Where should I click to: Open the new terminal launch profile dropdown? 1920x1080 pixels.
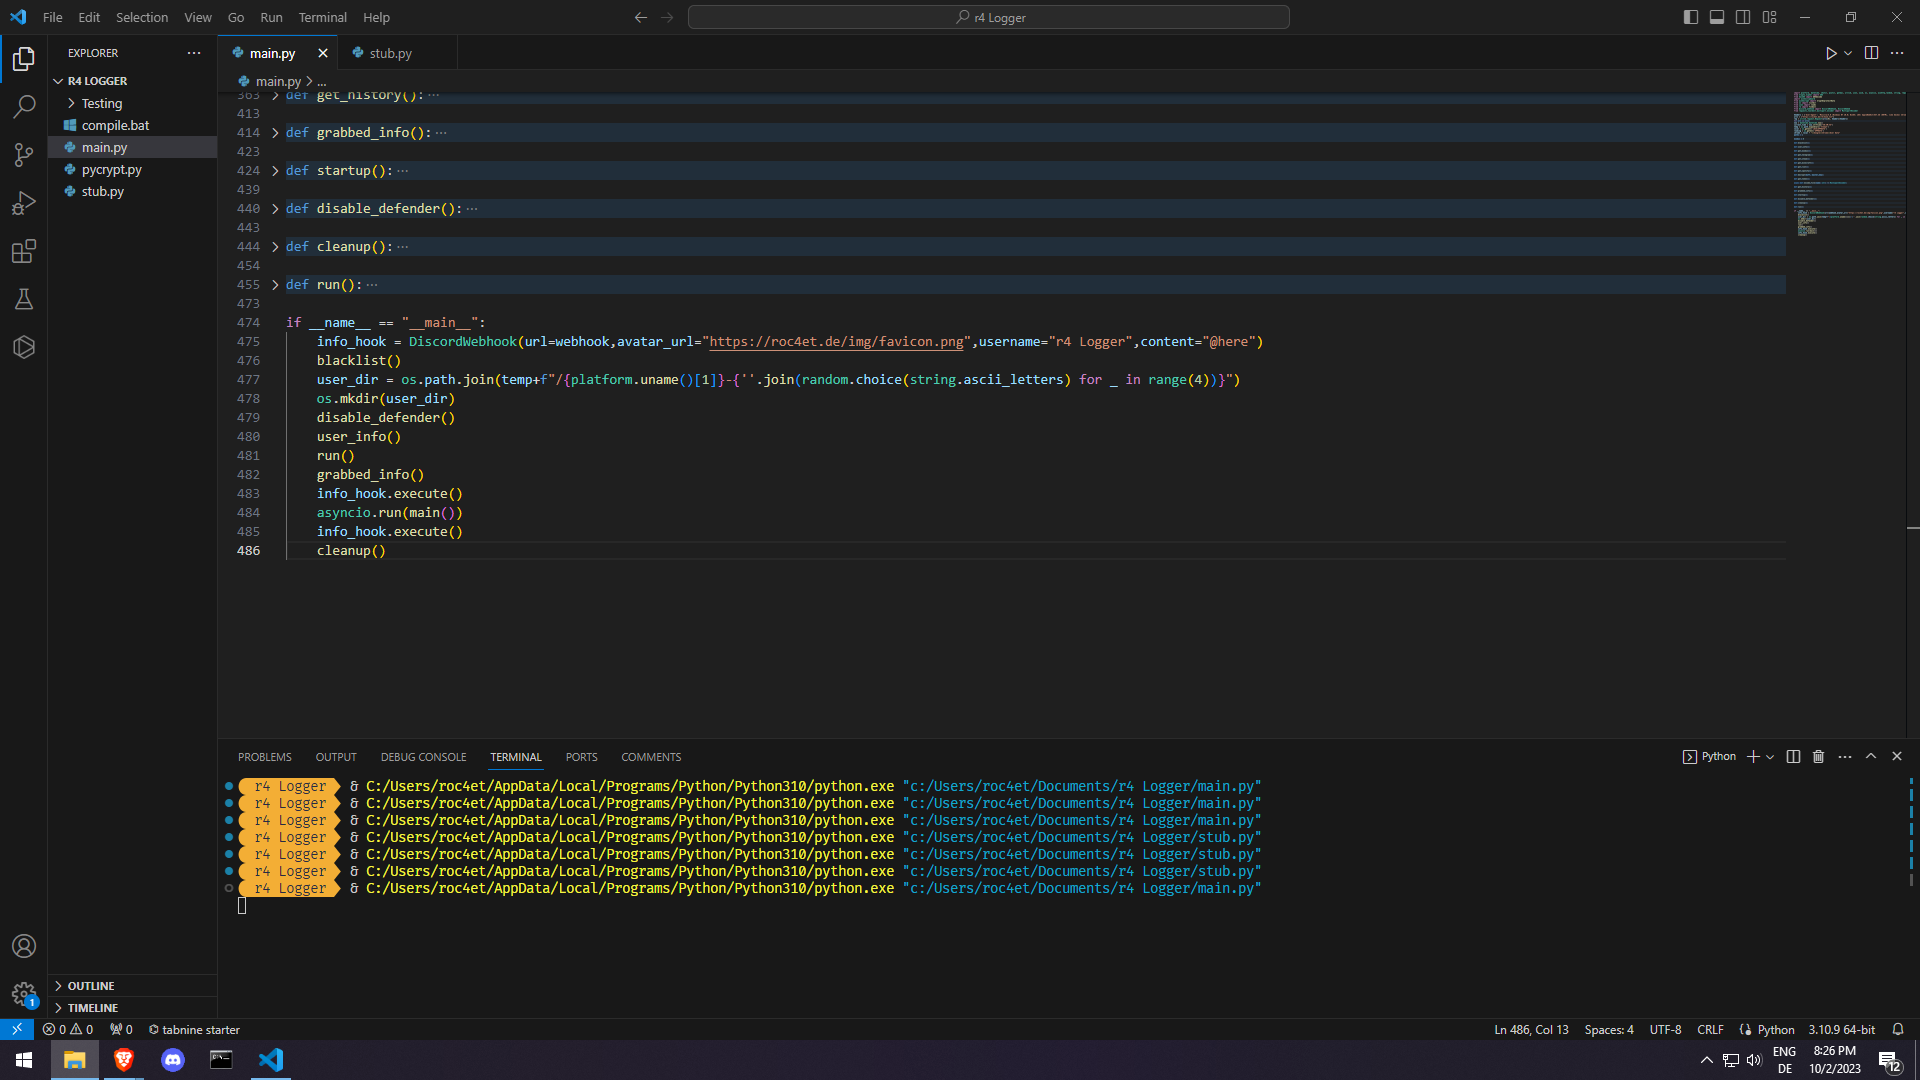point(1770,757)
